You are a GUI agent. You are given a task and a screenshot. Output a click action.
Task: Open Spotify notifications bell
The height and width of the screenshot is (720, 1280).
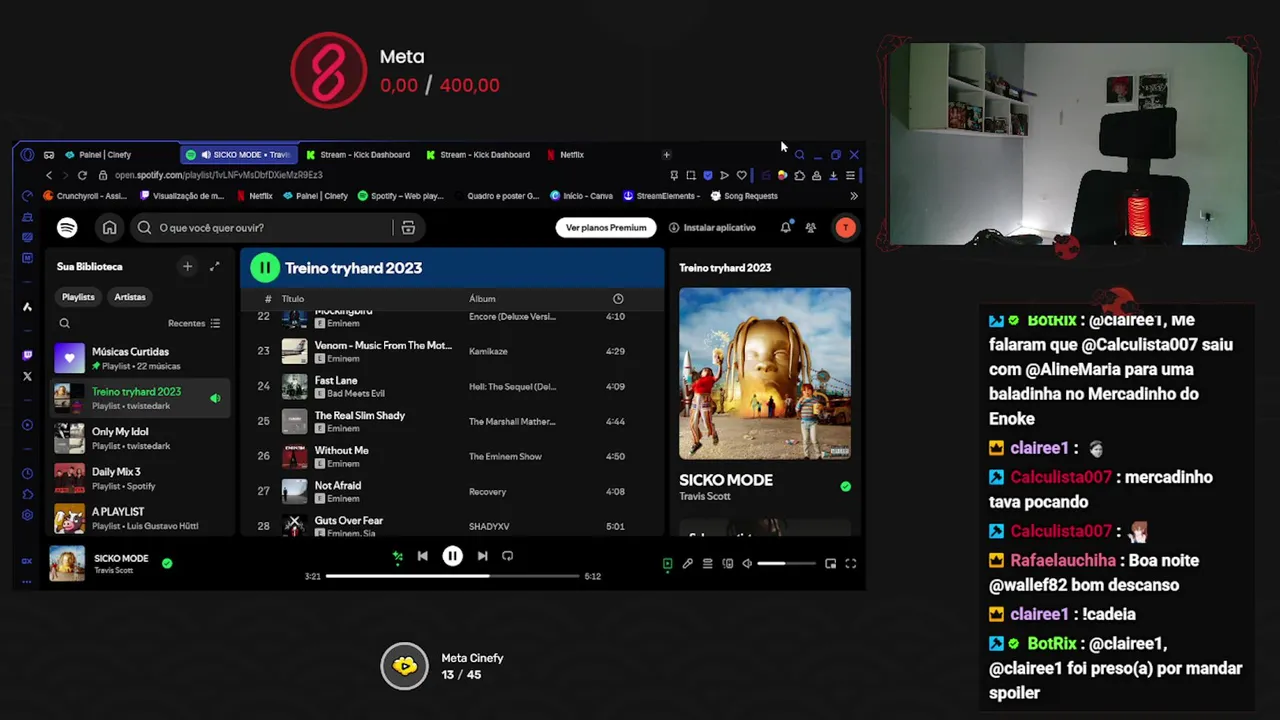(786, 228)
